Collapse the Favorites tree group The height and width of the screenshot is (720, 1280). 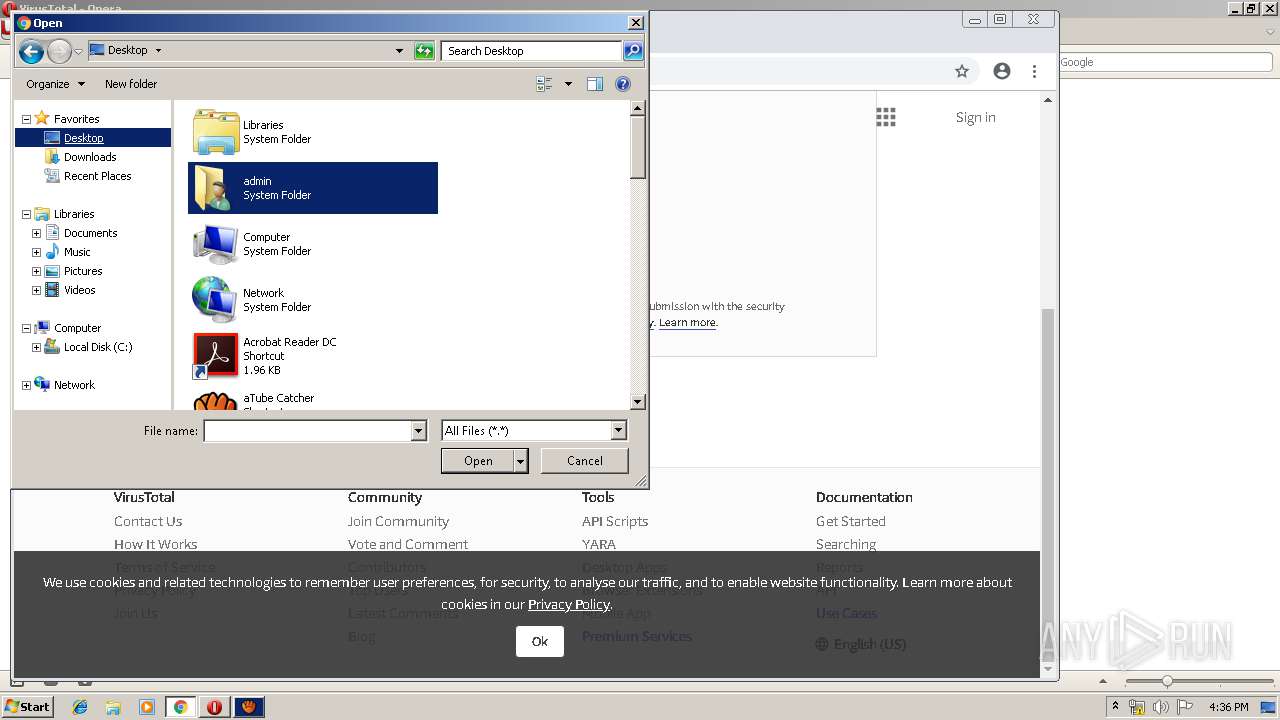[26, 119]
